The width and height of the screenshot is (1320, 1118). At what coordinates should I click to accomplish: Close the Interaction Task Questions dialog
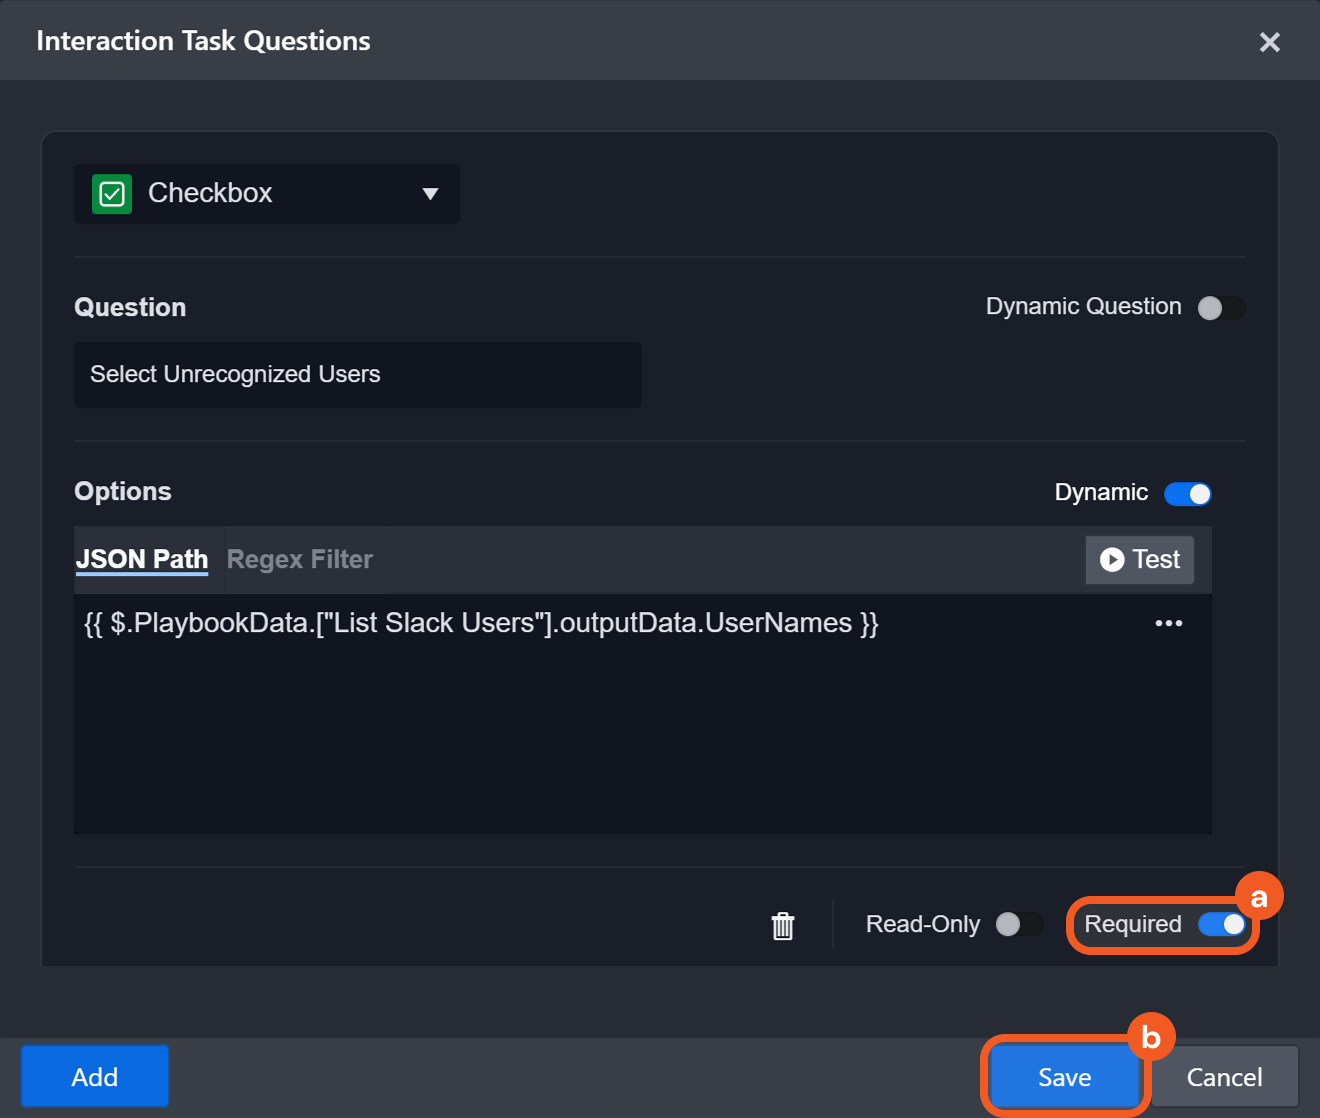click(x=1269, y=42)
